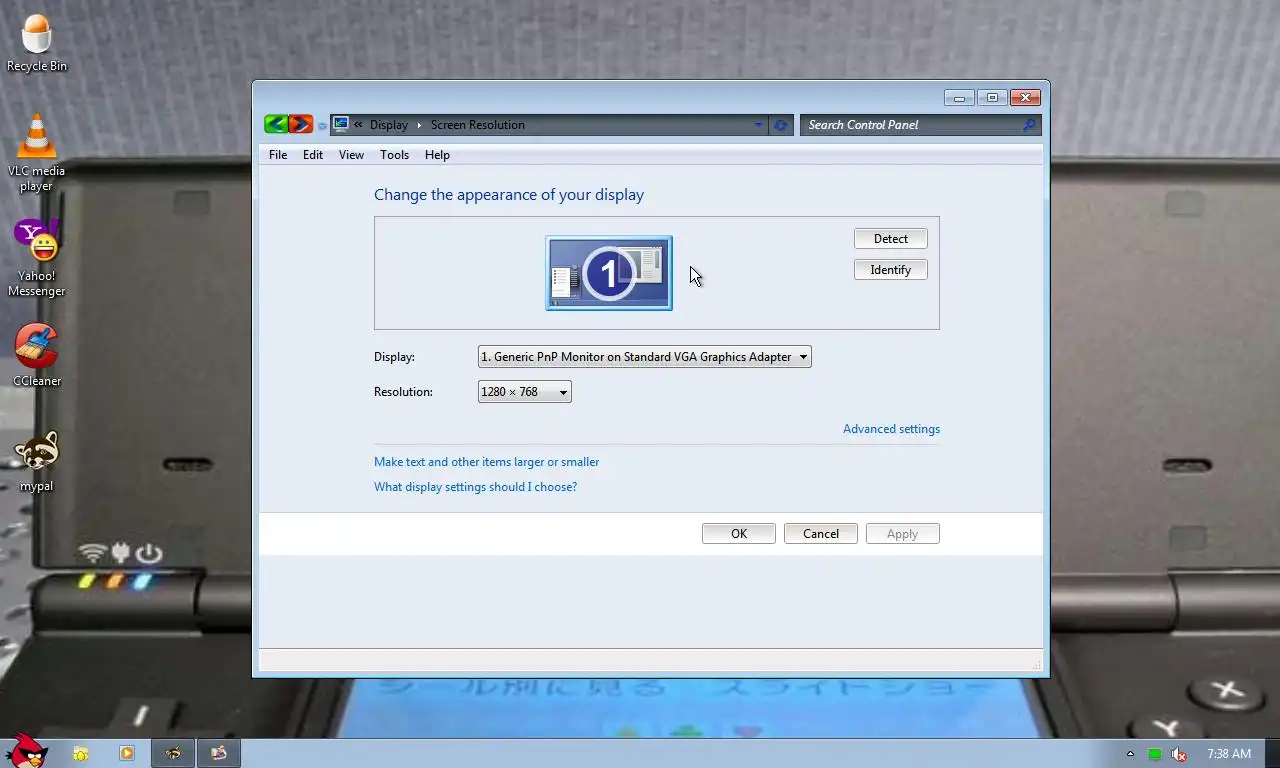Click the green network tray icon

click(x=1155, y=754)
